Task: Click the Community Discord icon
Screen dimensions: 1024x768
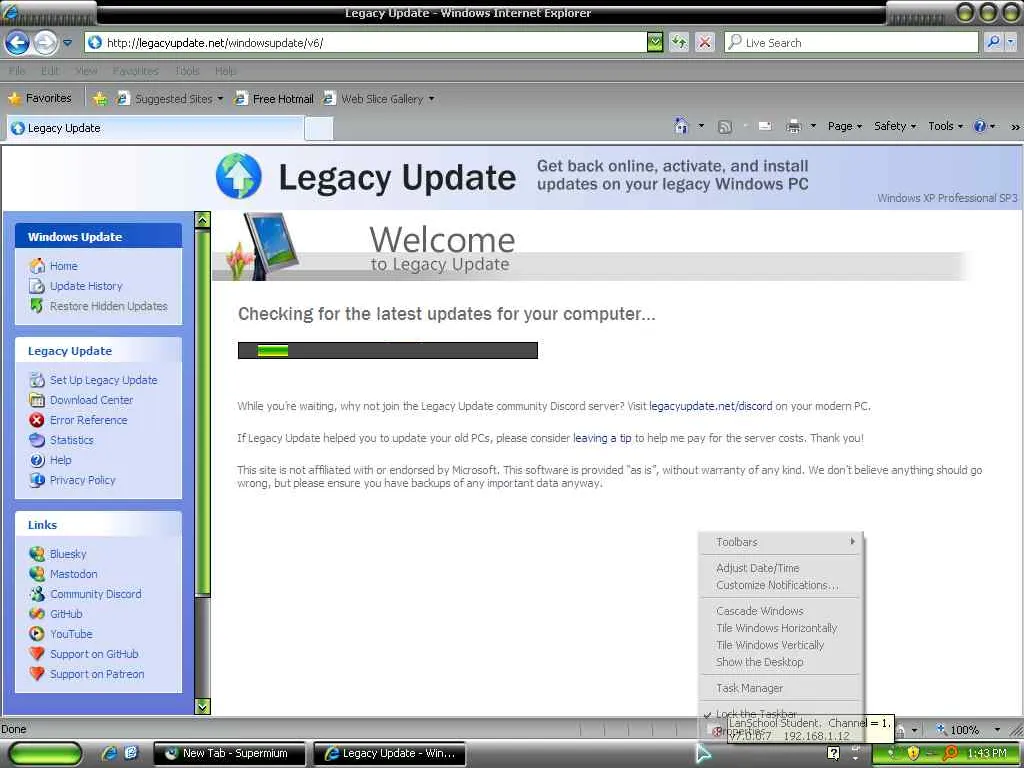Action: coord(37,594)
